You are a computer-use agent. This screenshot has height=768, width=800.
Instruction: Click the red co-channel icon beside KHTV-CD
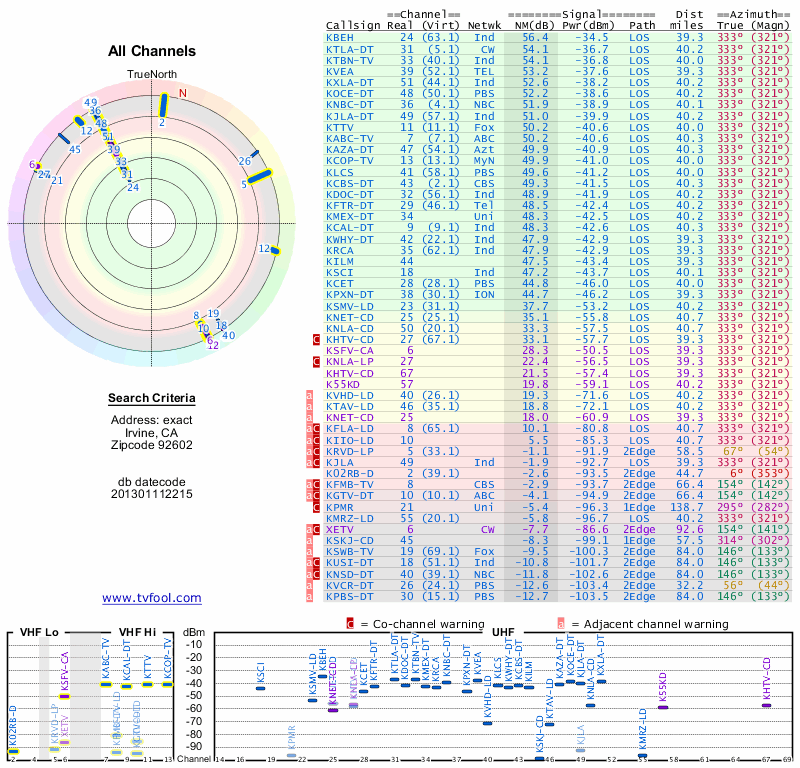316,339
